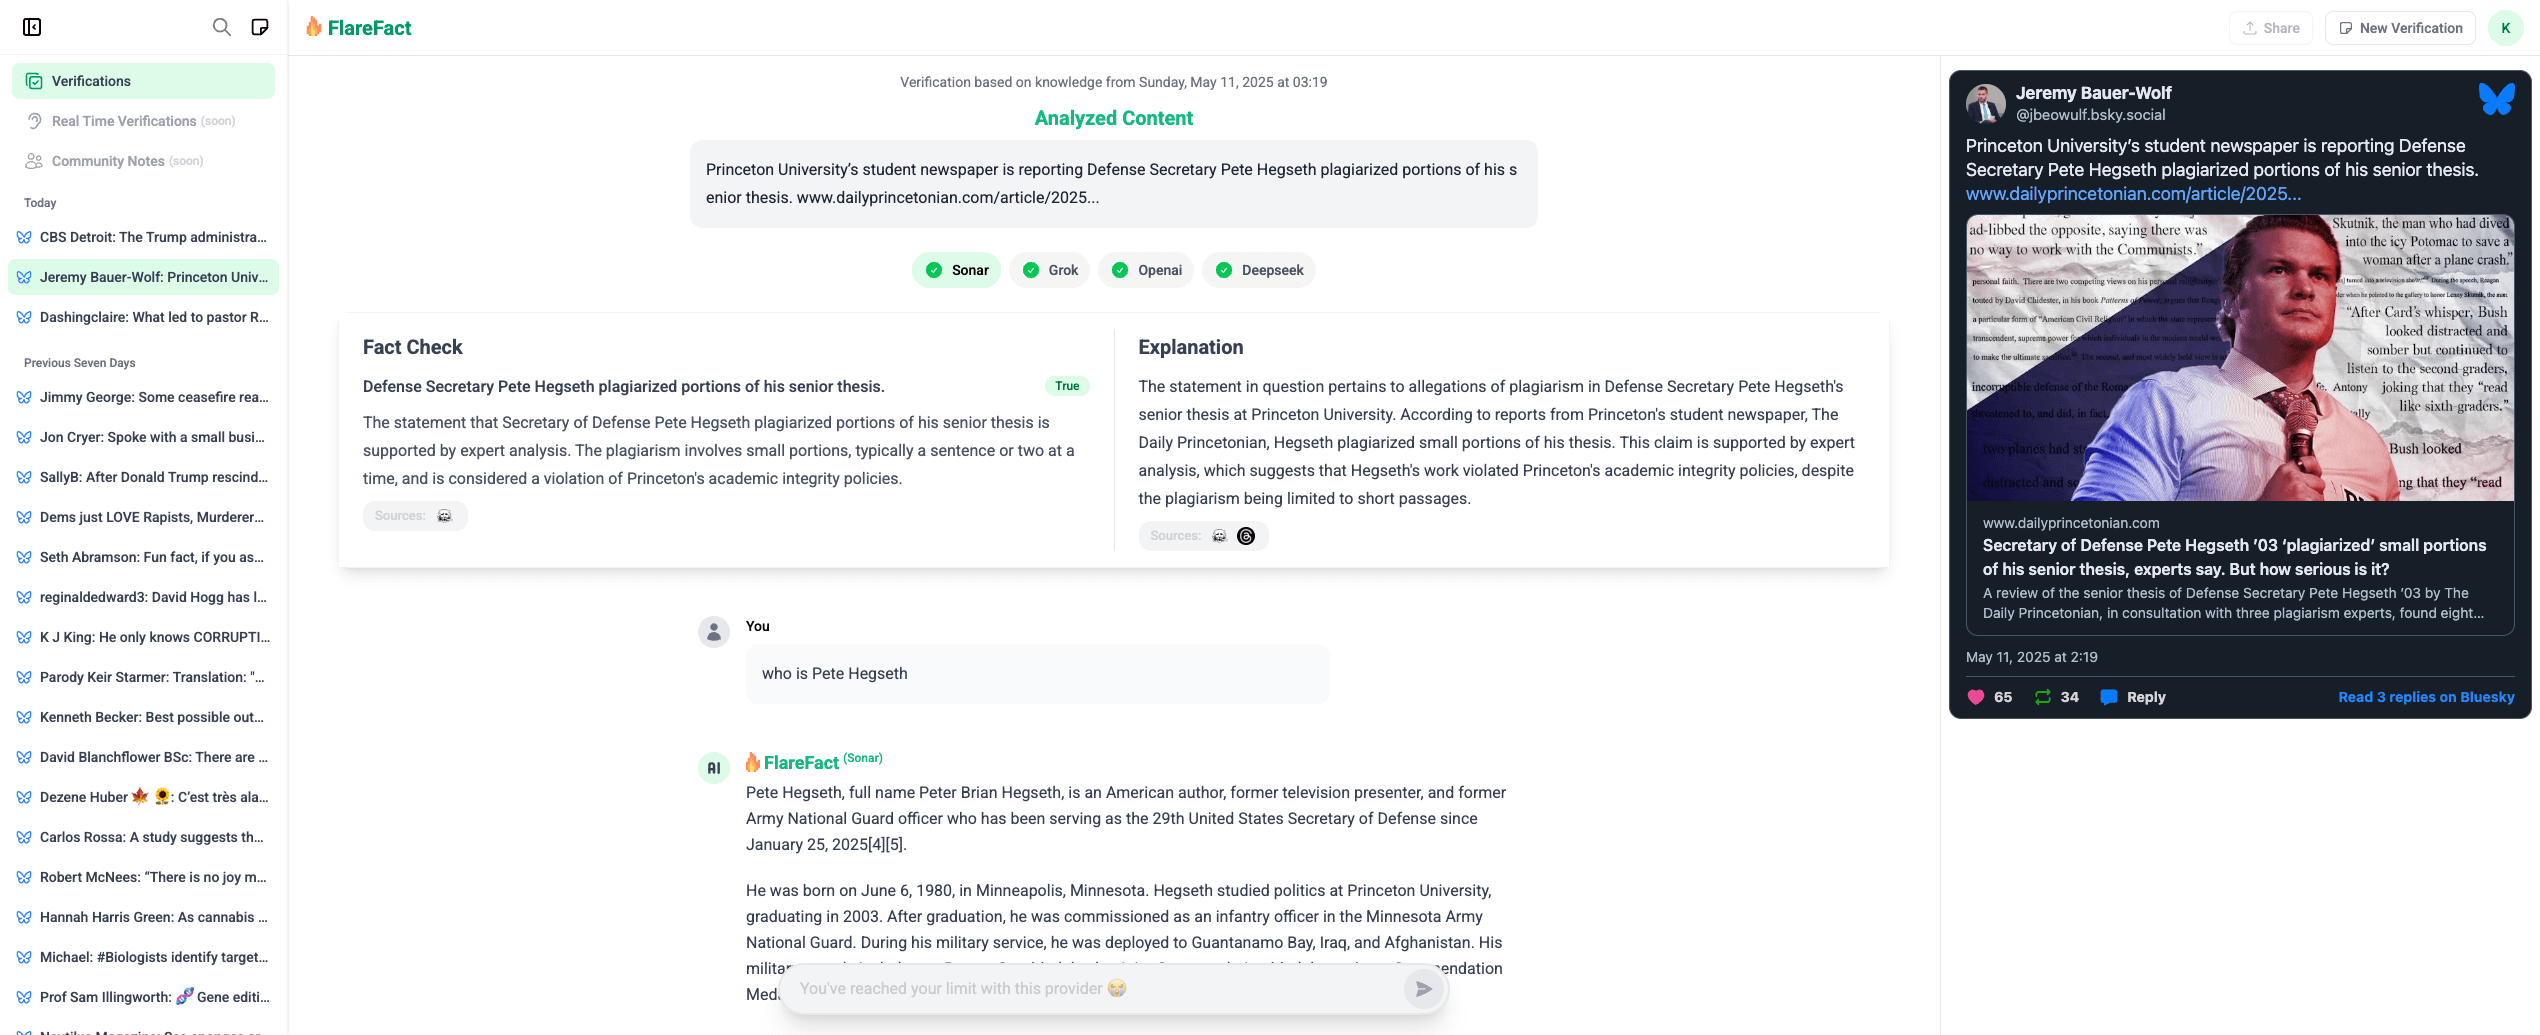Click the new note icon in sidebar

point(260,27)
